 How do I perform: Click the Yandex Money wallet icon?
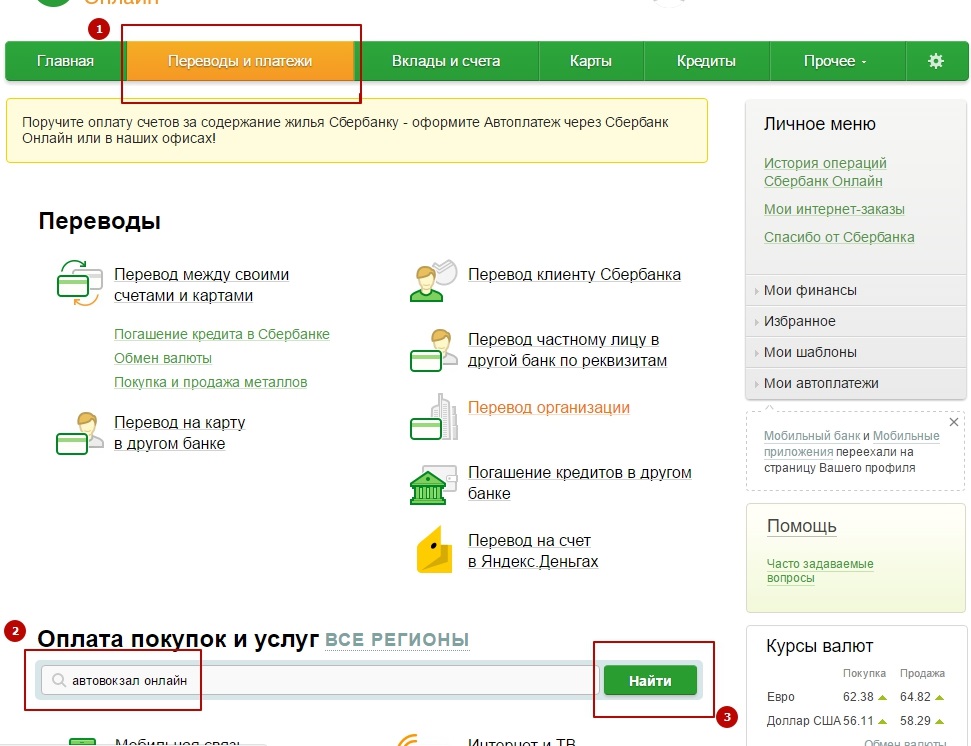[x=435, y=550]
